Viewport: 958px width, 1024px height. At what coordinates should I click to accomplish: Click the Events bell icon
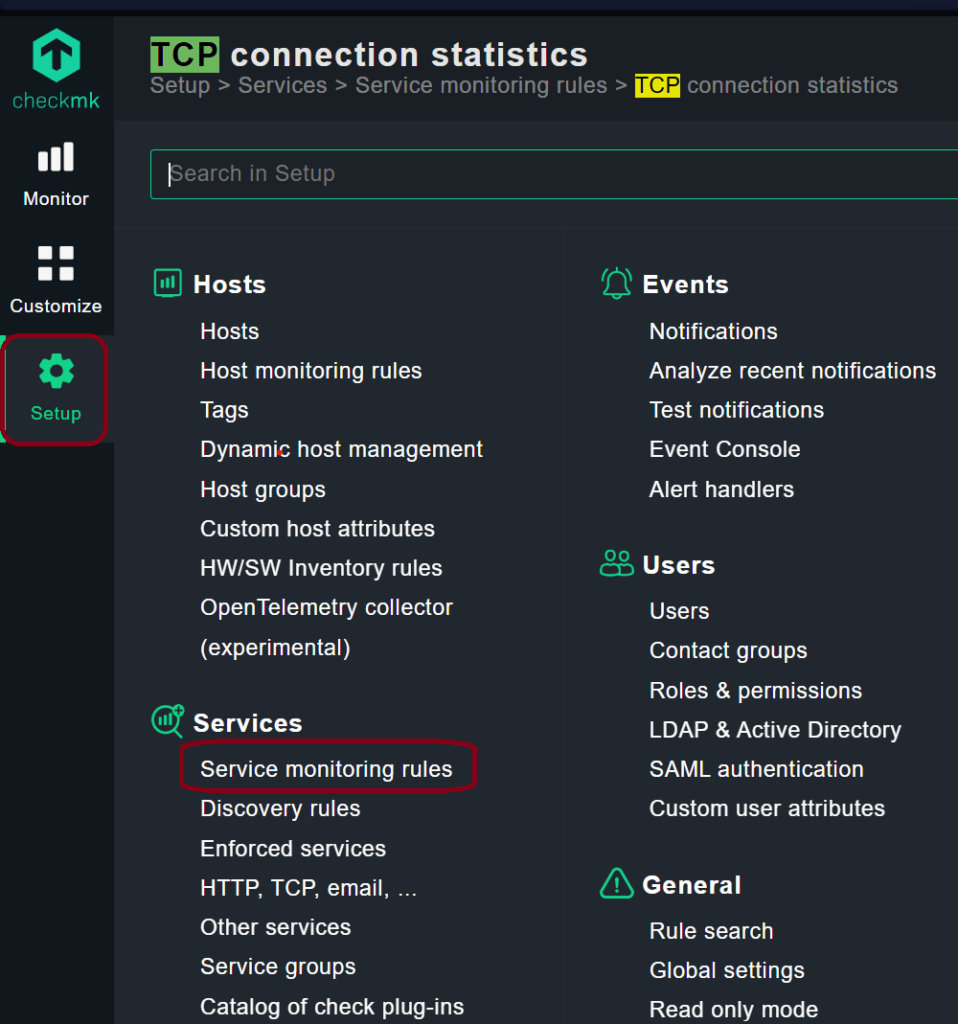(x=616, y=283)
